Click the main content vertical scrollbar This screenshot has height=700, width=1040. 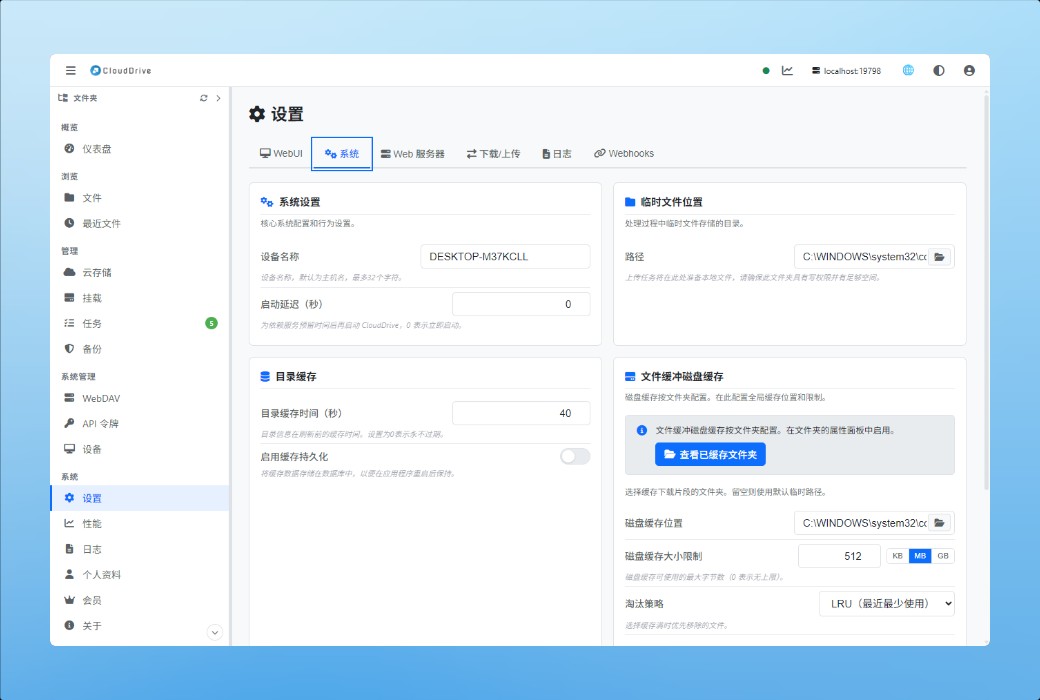[x=986, y=292]
